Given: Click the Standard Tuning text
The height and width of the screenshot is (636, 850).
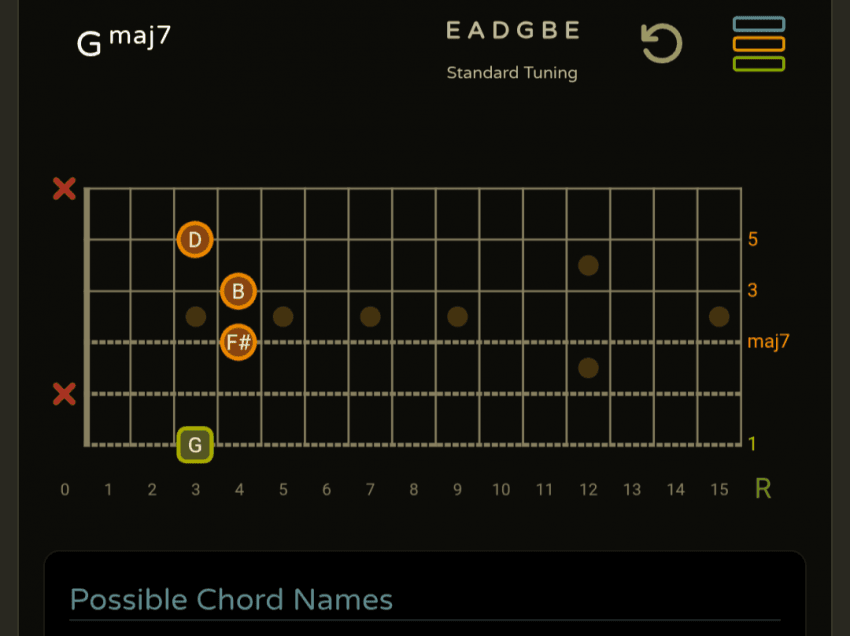Looking at the screenshot, I should 512,73.
